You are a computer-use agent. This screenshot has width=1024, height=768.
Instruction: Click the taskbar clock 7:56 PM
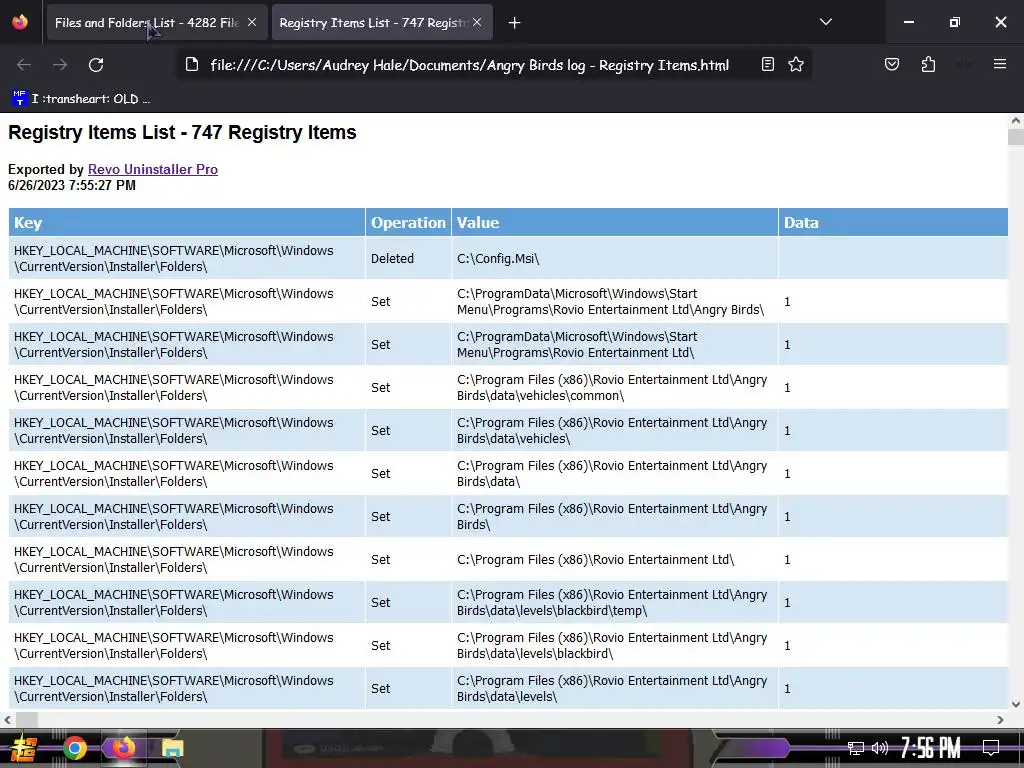pyautogui.click(x=931, y=748)
